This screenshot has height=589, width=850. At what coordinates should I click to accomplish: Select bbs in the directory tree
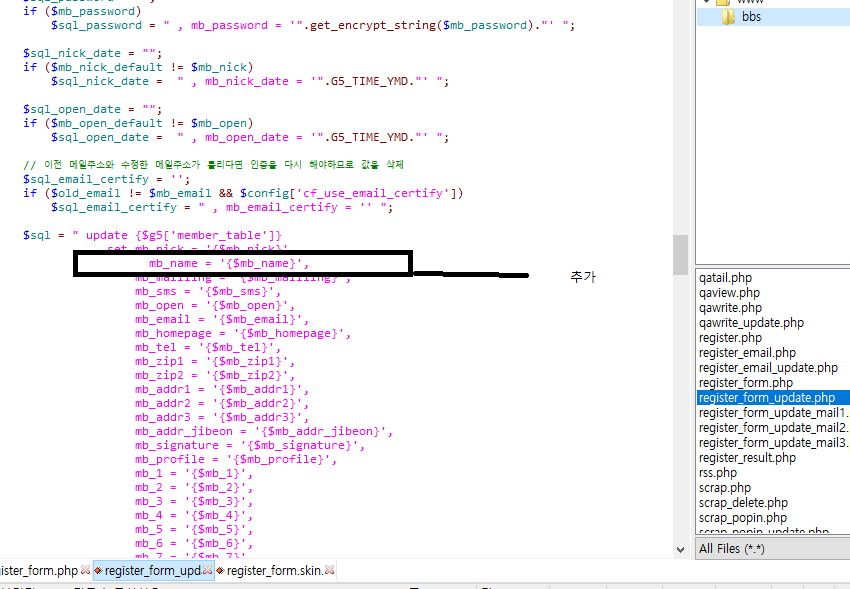point(751,17)
